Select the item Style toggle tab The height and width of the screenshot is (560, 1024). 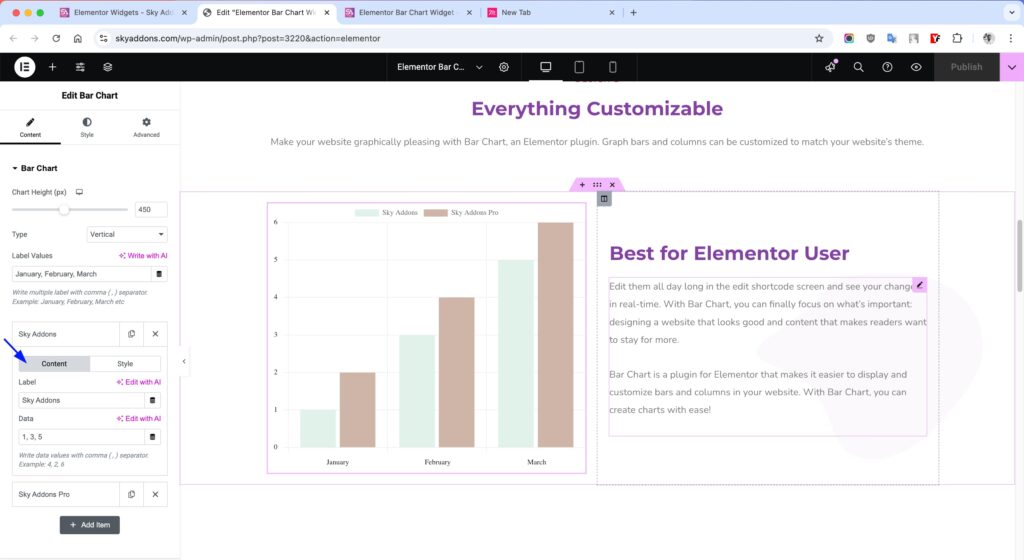125,364
